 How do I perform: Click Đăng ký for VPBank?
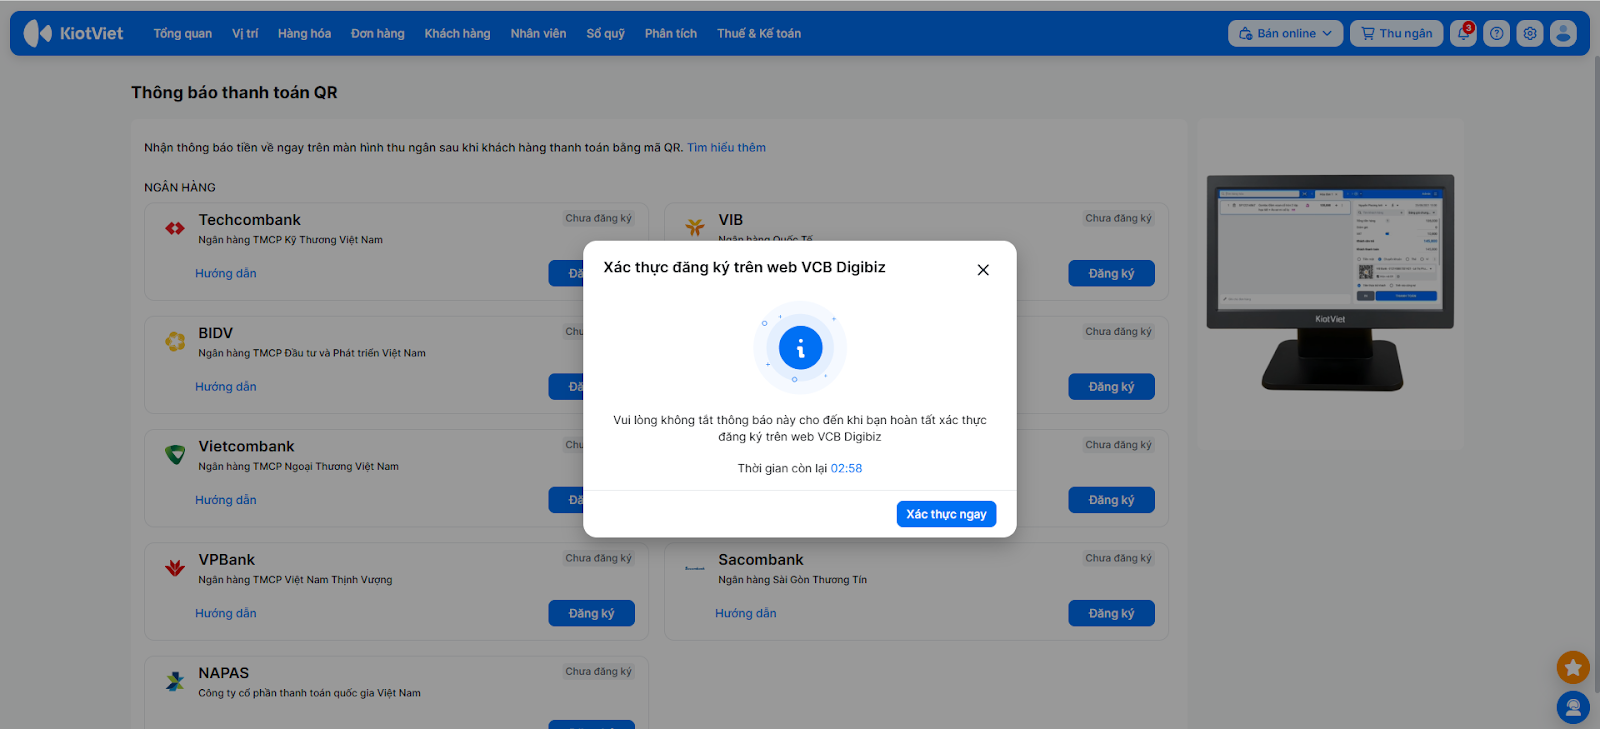tap(591, 613)
